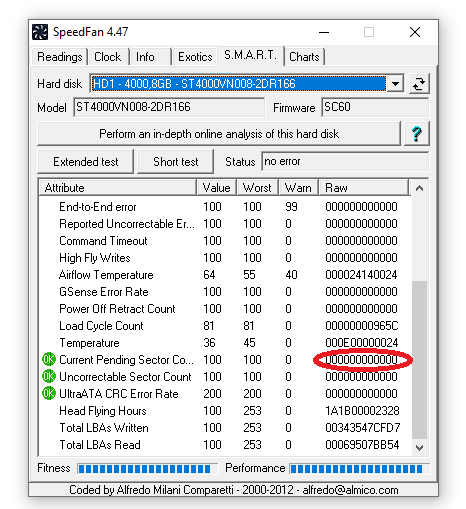The image size is (466, 509).
Task: Select UltraATA CRC Error Rate row text
Action: click(x=119, y=394)
